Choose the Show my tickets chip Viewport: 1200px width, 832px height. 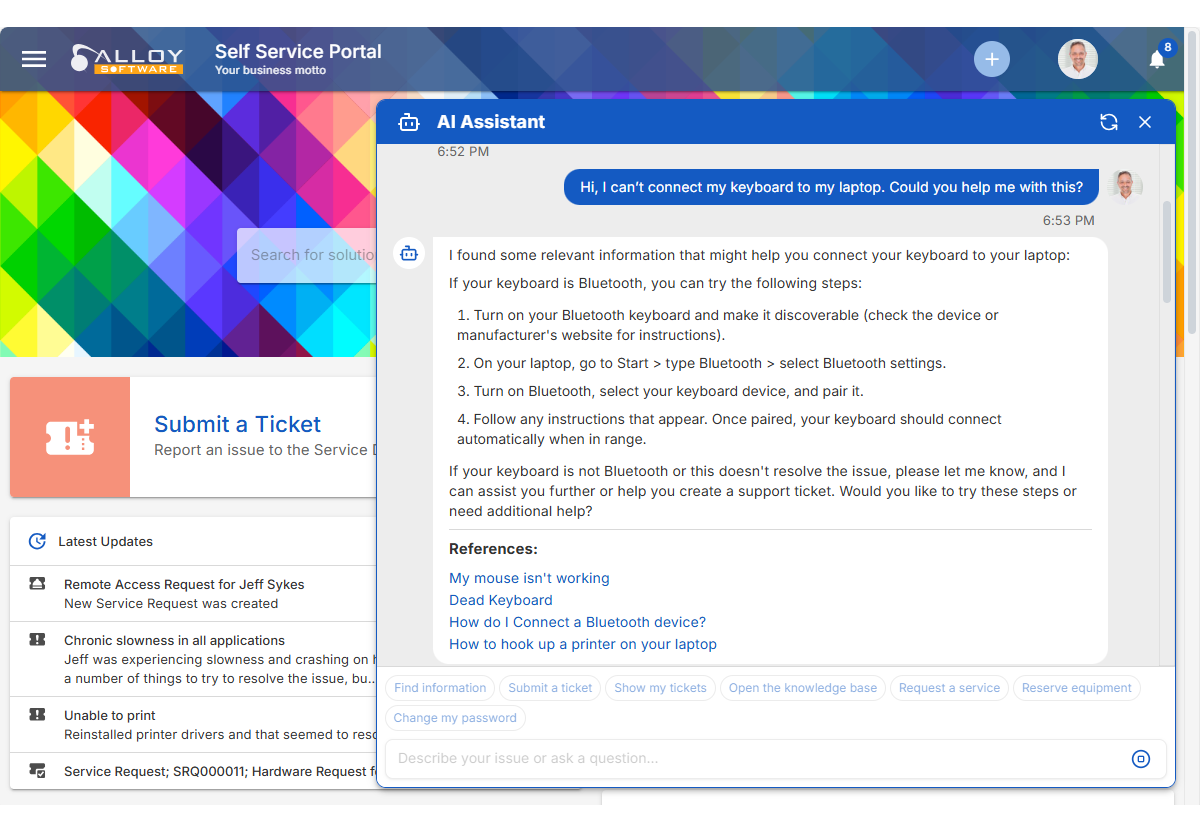click(660, 688)
